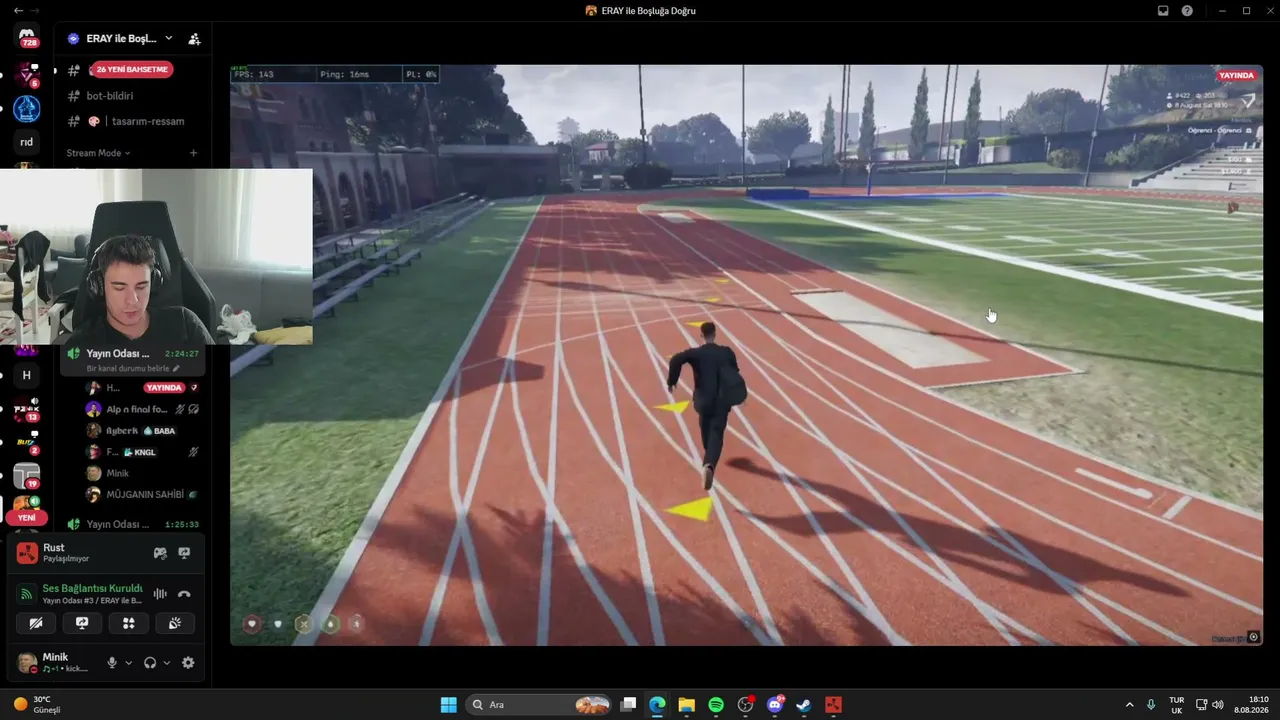The image size is (1280, 720).
Task: Collapse the Stream Mode category
Action: [98, 153]
